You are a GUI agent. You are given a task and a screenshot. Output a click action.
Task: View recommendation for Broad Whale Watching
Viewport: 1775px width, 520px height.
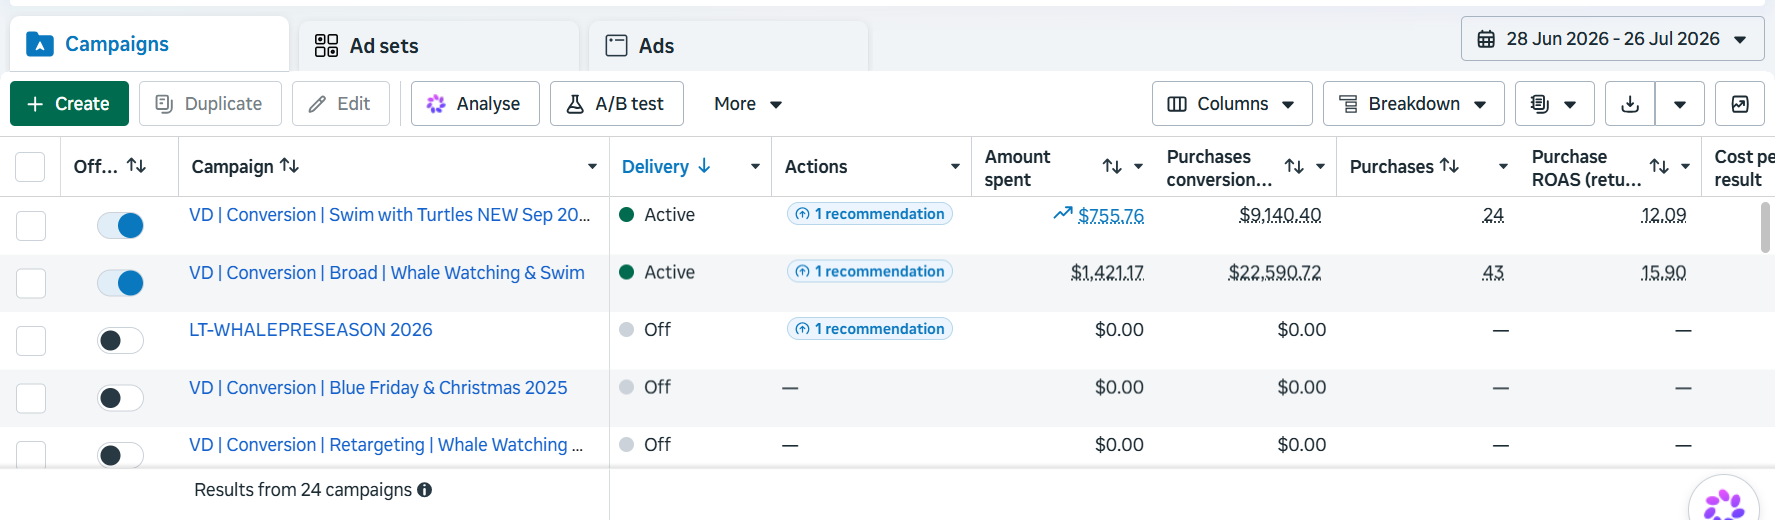[x=870, y=272]
